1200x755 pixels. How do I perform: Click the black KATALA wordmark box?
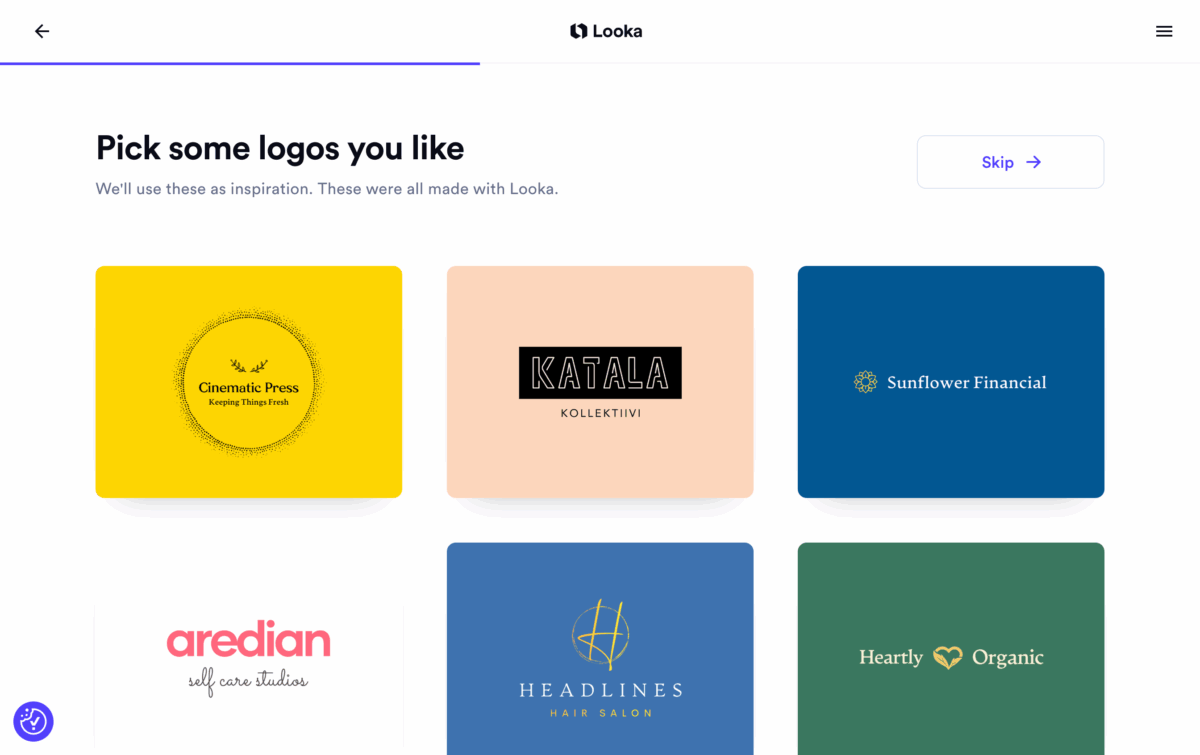(600, 373)
